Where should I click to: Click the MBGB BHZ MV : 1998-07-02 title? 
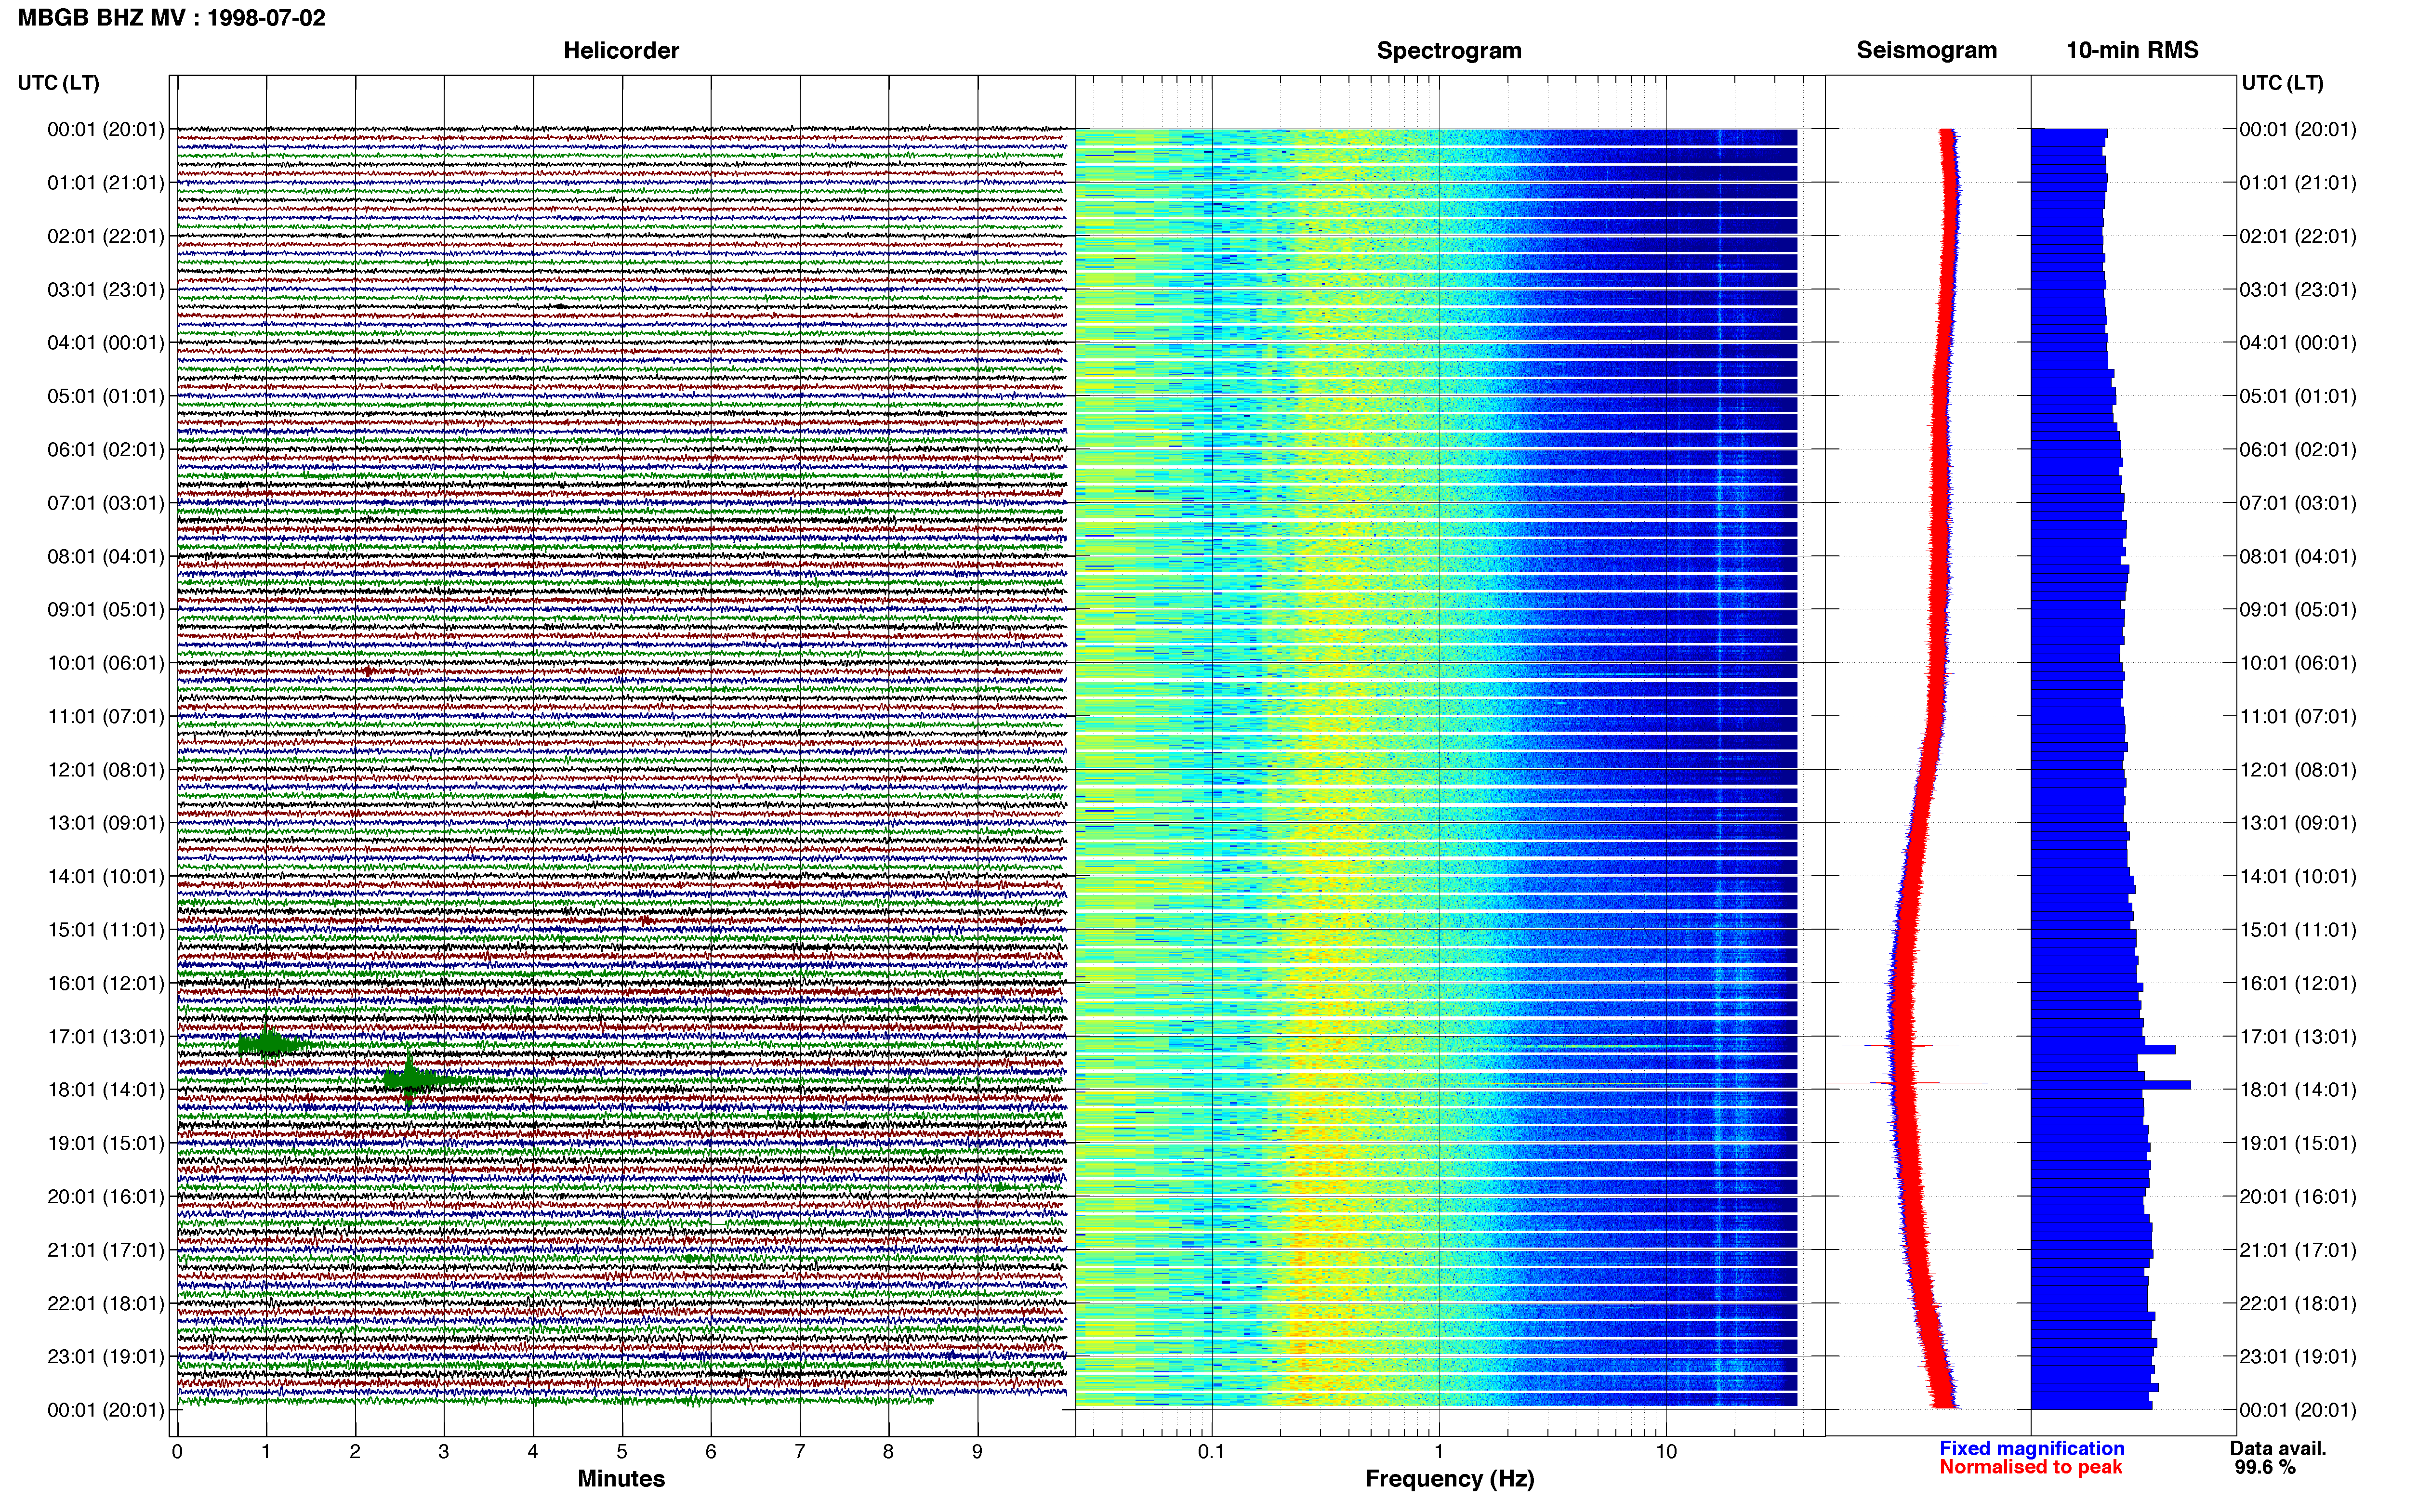(171, 18)
